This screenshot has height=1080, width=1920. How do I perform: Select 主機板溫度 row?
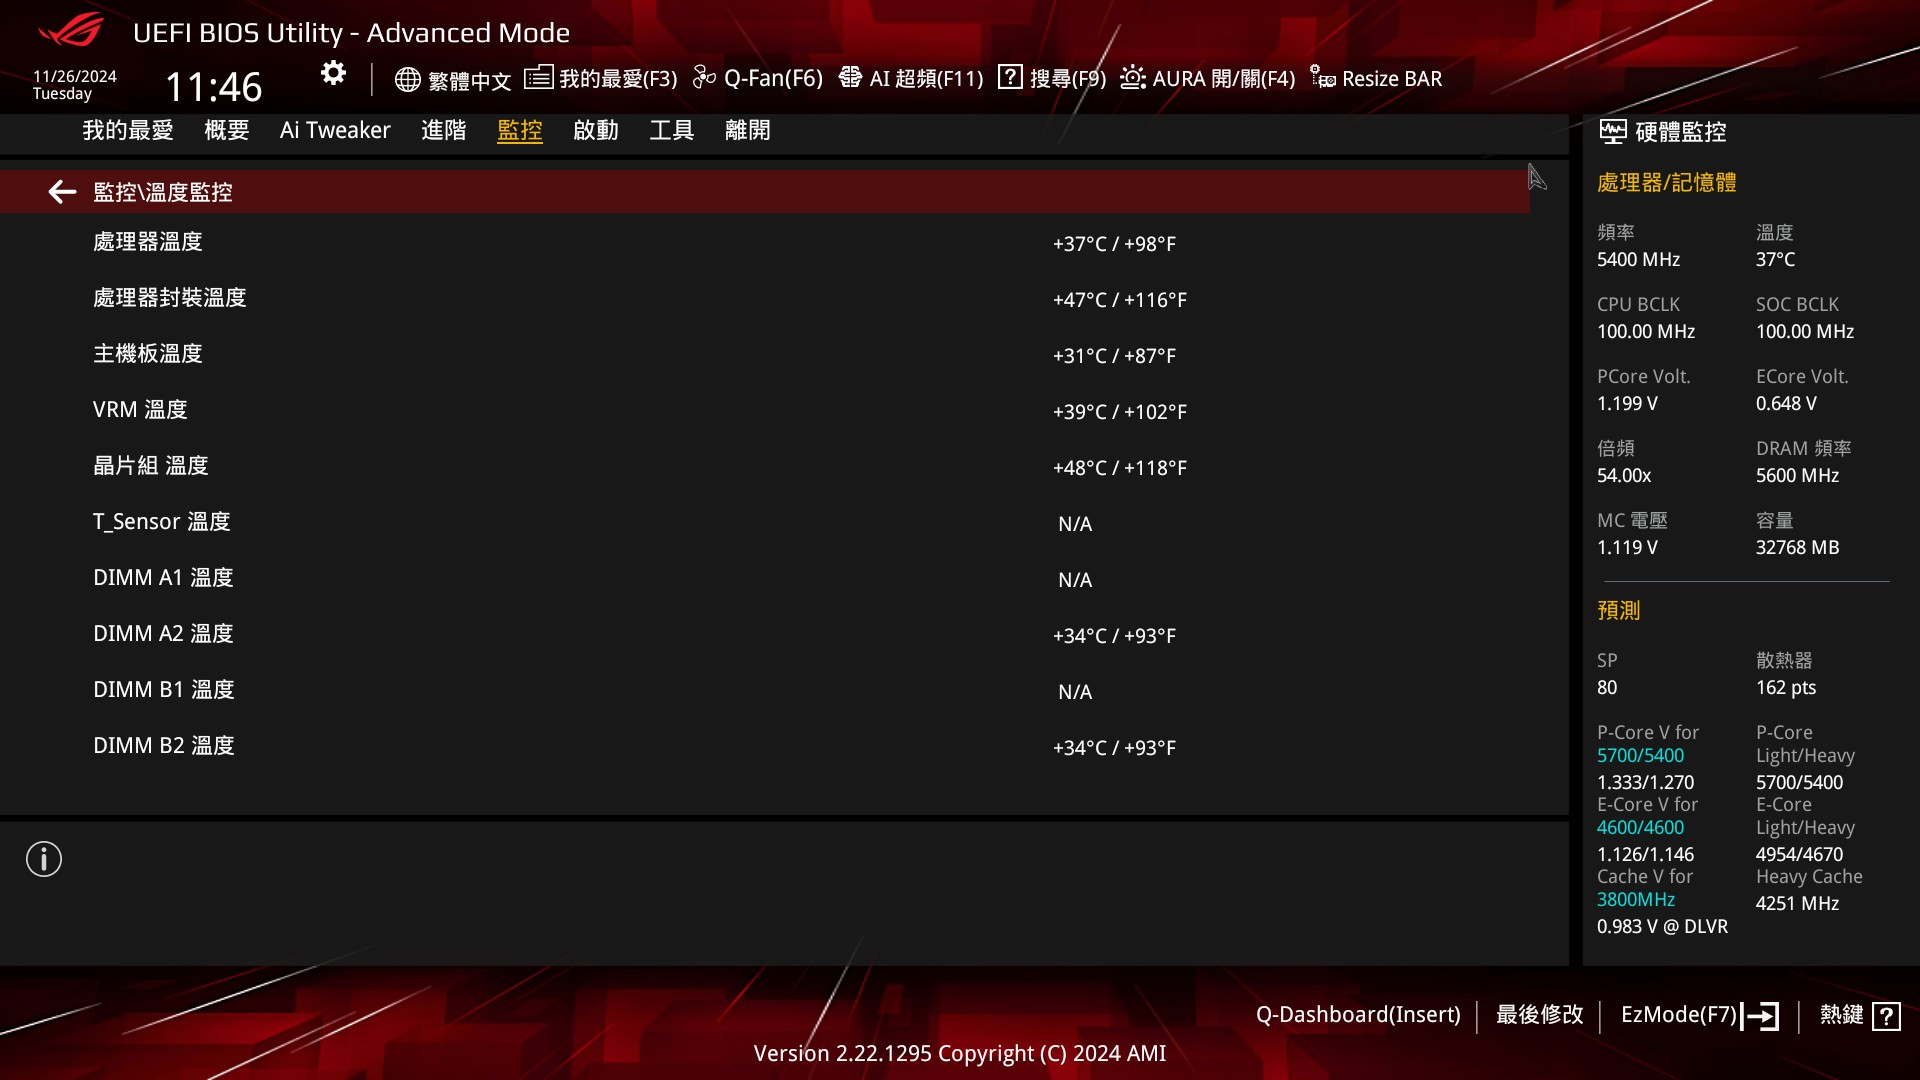(x=764, y=355)
